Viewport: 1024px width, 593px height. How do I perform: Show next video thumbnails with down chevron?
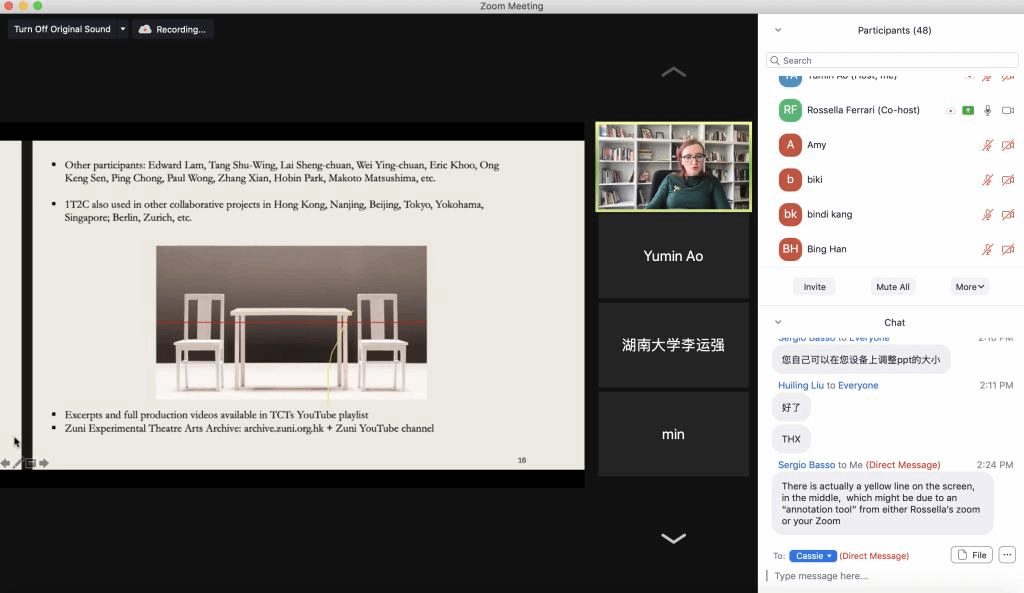click(673, 538)
